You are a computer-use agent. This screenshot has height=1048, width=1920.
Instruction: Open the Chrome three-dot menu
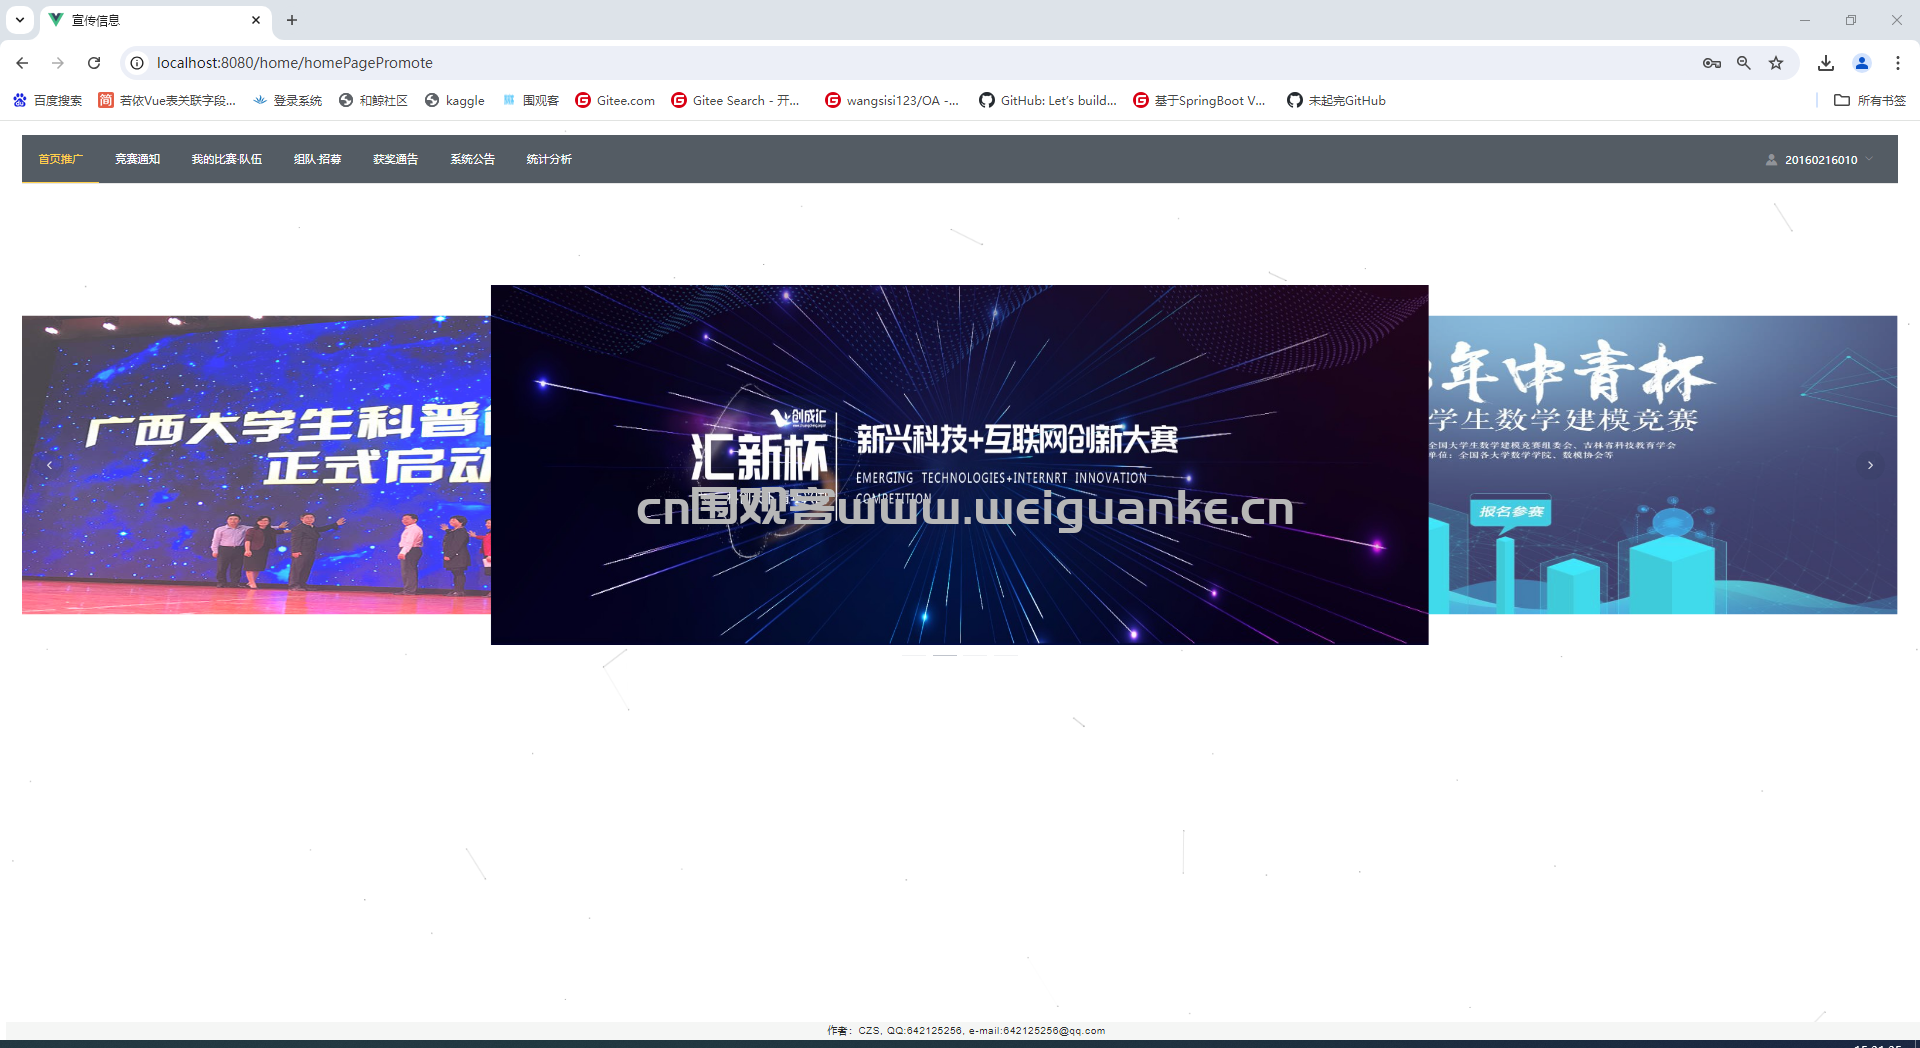pyautogui.click(x=1898, y=63)
